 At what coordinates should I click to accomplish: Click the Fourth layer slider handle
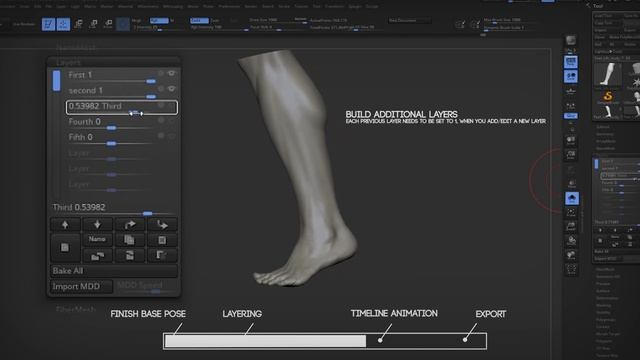tap(111, 128)
